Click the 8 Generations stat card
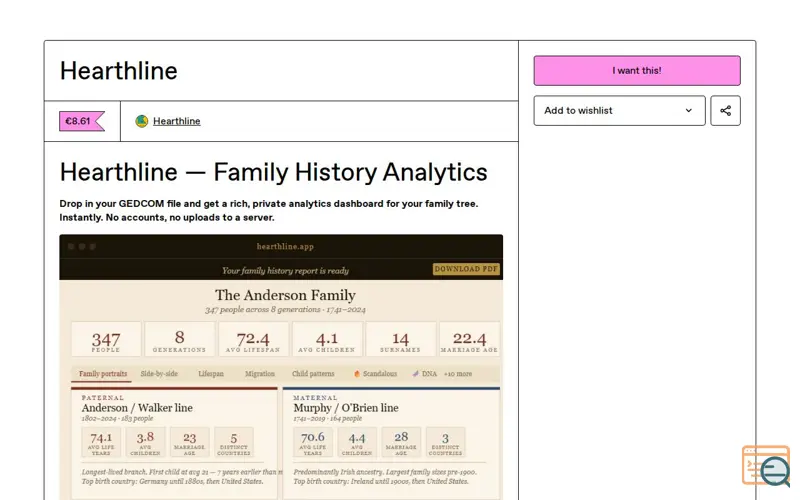800x500 pixels. tap(180, 339)
